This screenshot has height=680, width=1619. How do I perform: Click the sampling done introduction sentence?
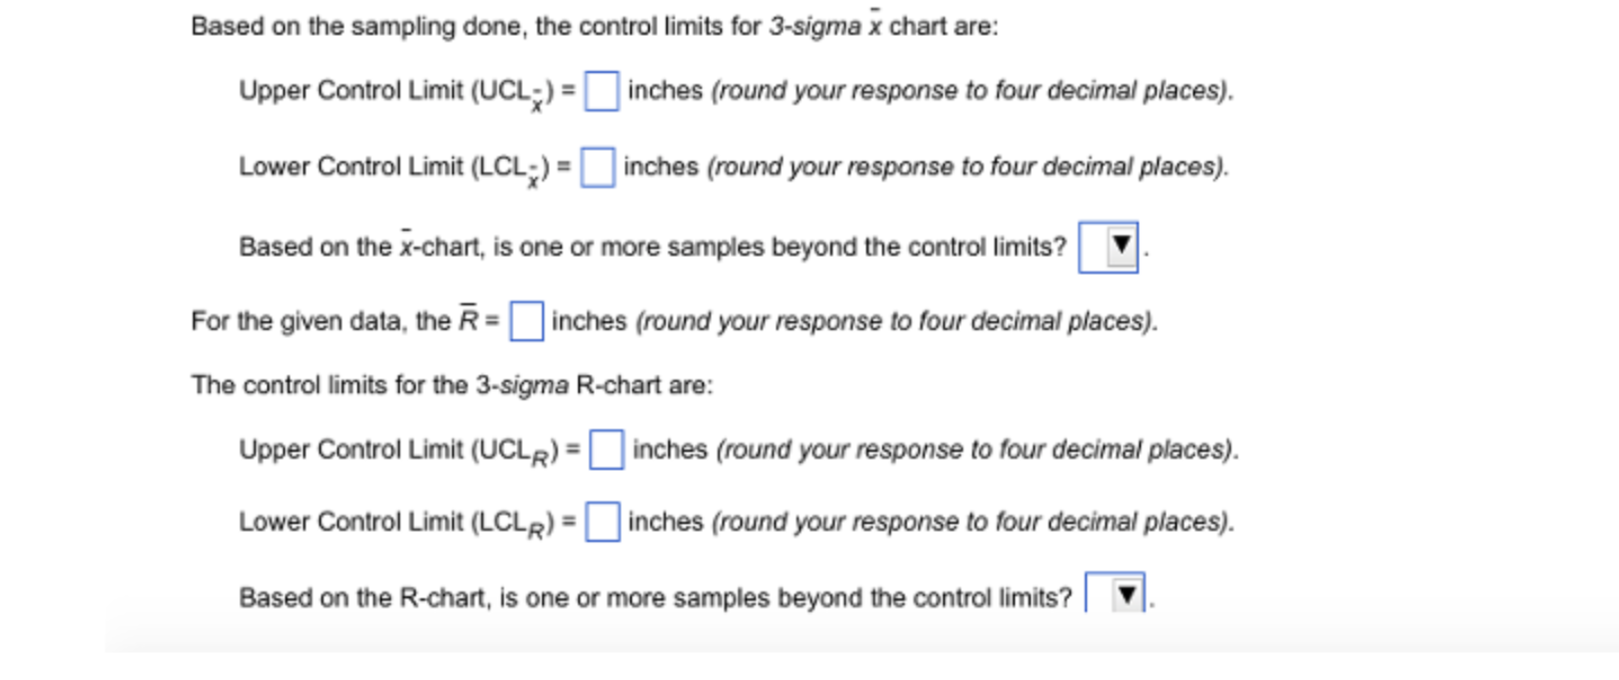coord(590,27)
